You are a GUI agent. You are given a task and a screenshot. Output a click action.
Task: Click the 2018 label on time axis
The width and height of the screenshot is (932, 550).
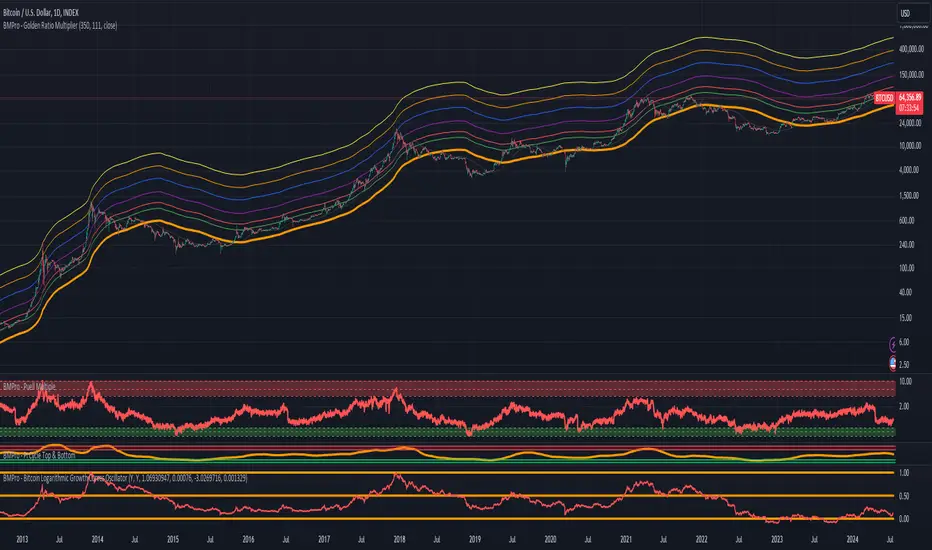point(399,539)
